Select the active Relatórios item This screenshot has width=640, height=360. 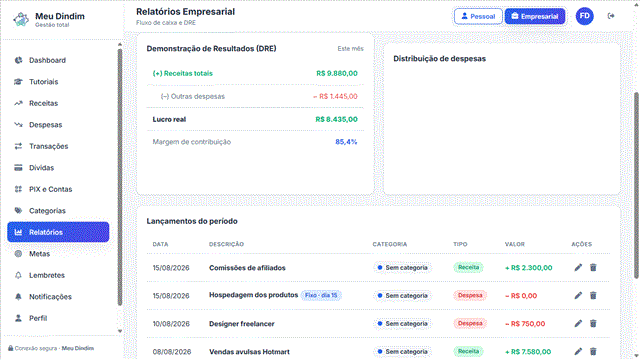[58, 232]
